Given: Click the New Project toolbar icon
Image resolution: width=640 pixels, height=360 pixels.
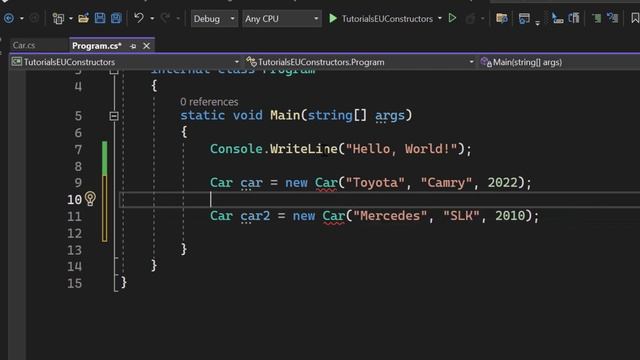Looking at the screenshot, I should (x=58, y=19).
